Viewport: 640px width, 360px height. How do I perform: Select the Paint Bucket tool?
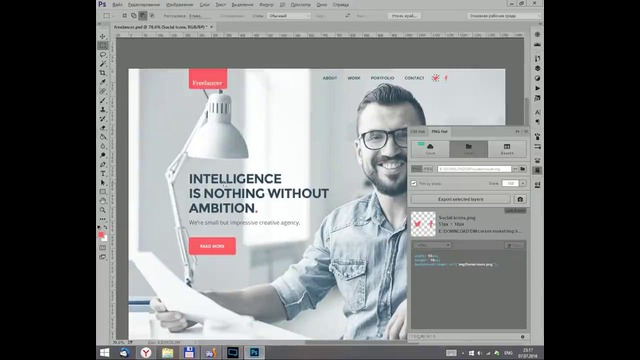coord(103,137)
